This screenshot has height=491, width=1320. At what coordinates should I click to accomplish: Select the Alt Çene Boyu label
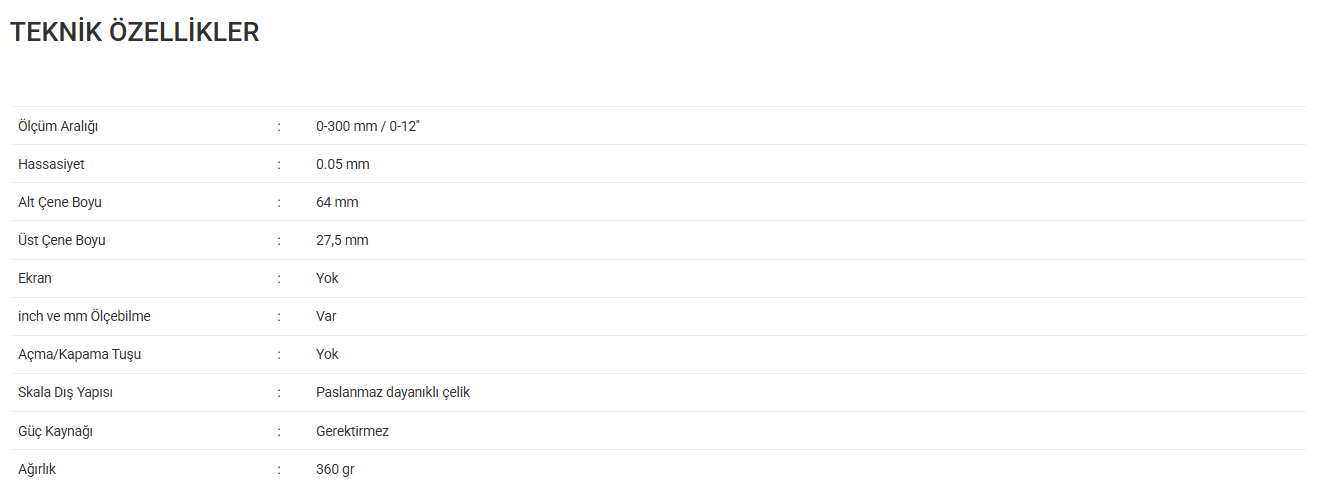tap(60, 203)
